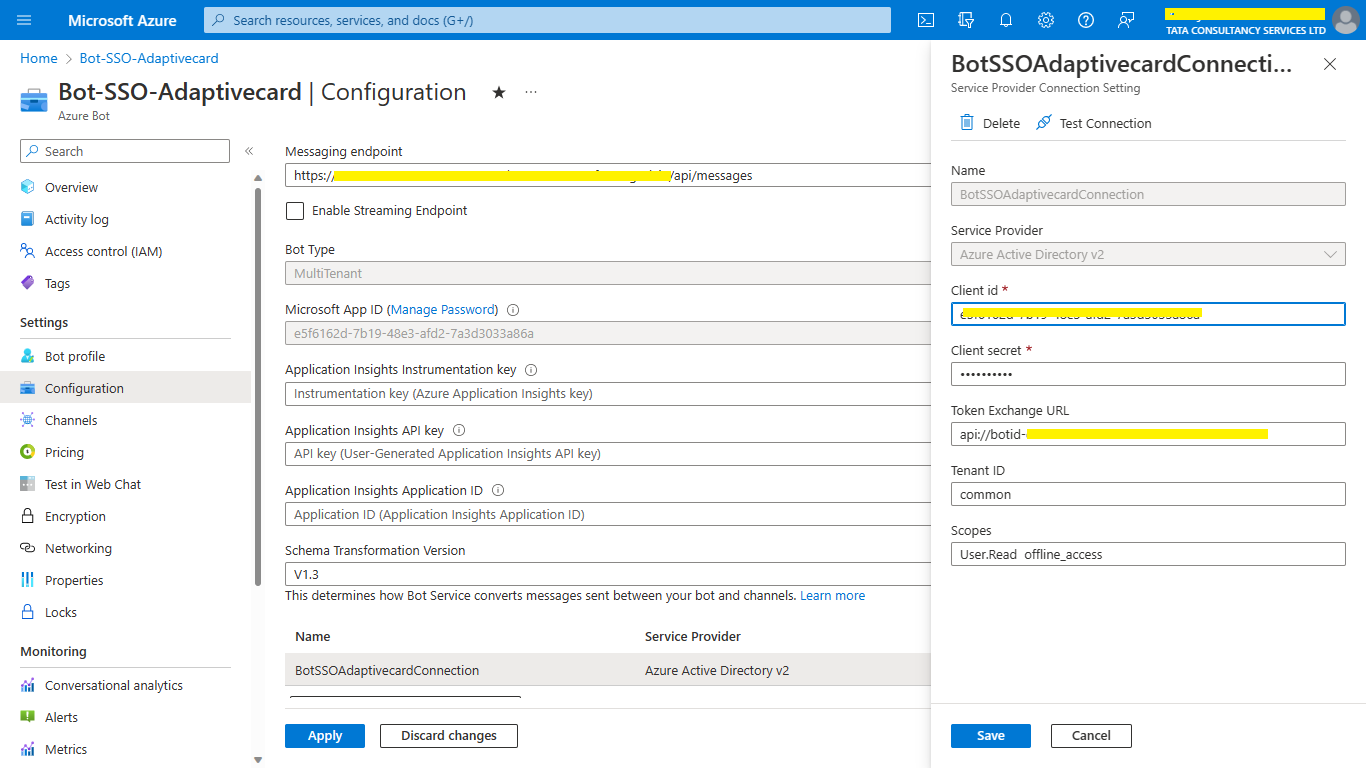Screen dimensions: 1366x768
Task: Click the Bot-SSO-Adaptivecard breadcrumb
Action: pyautogui.click(x=149, y=58)
